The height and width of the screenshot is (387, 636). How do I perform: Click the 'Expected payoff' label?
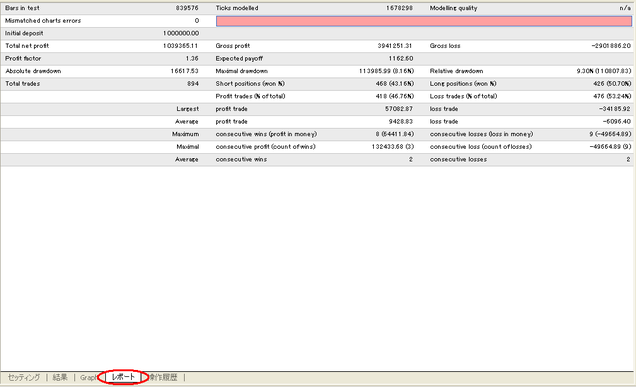[239, 58]
